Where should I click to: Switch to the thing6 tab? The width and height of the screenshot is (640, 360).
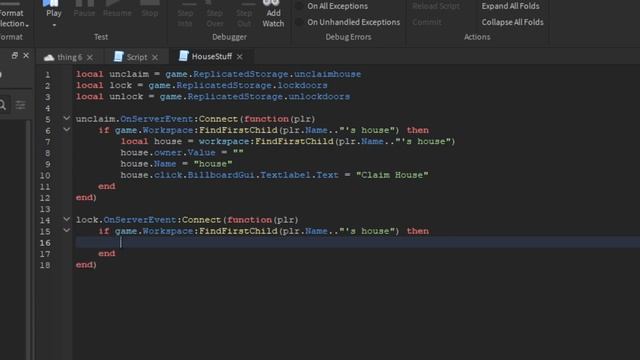[x=69, y=57]
